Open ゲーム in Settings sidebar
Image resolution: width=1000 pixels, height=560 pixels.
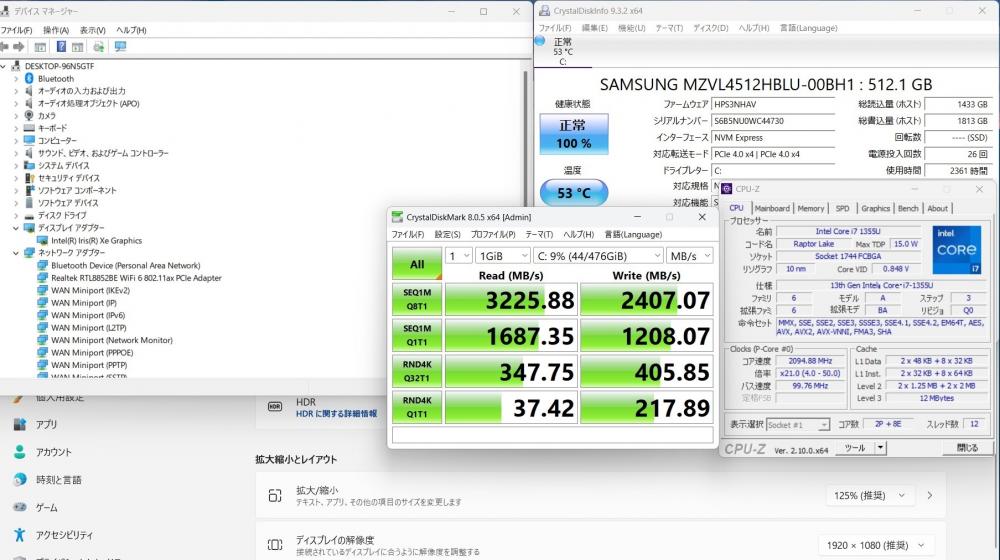point(46,508)
